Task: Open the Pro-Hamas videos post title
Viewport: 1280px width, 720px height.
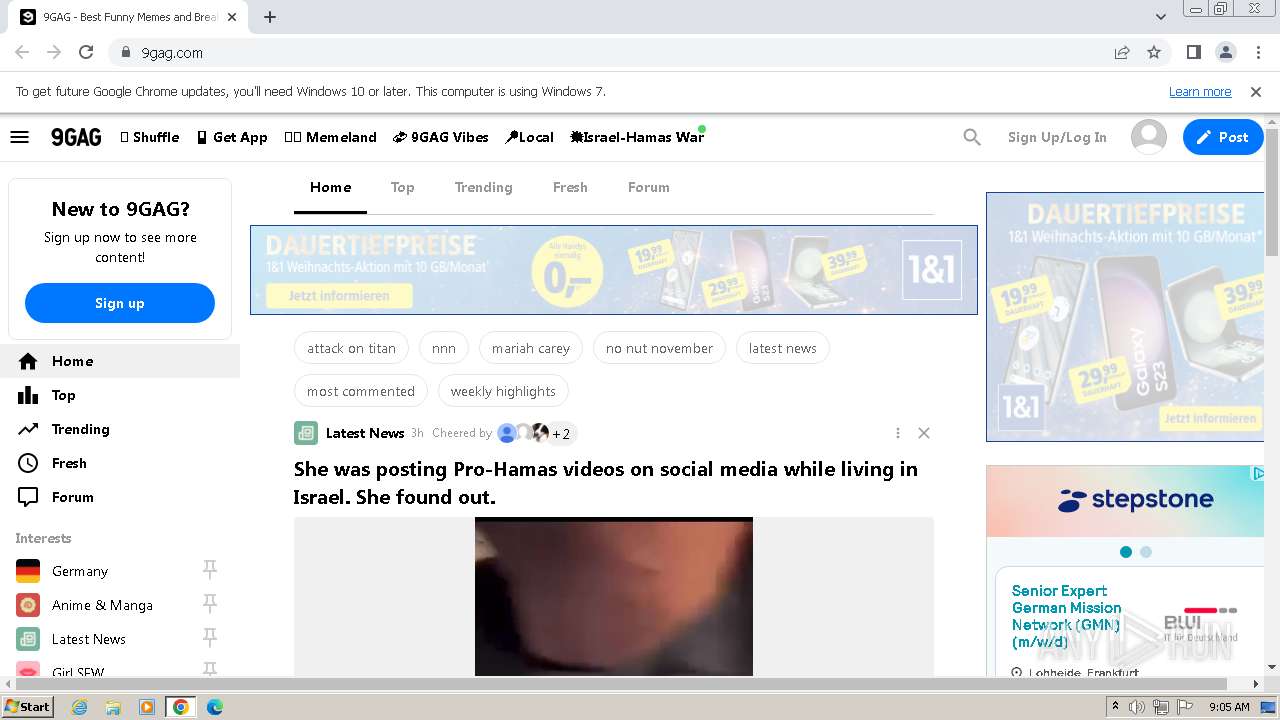Action: [606, 483]
